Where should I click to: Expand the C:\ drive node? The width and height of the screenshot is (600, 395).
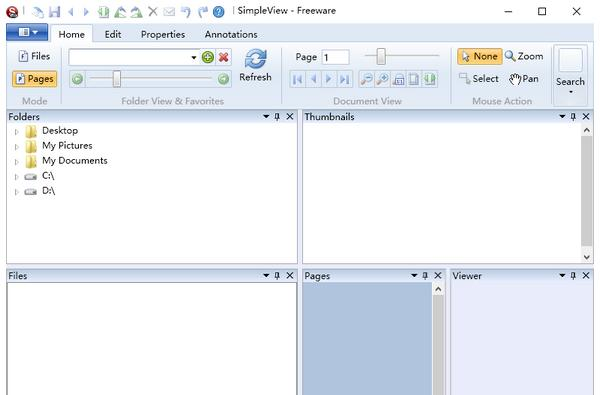pos(16,177)
